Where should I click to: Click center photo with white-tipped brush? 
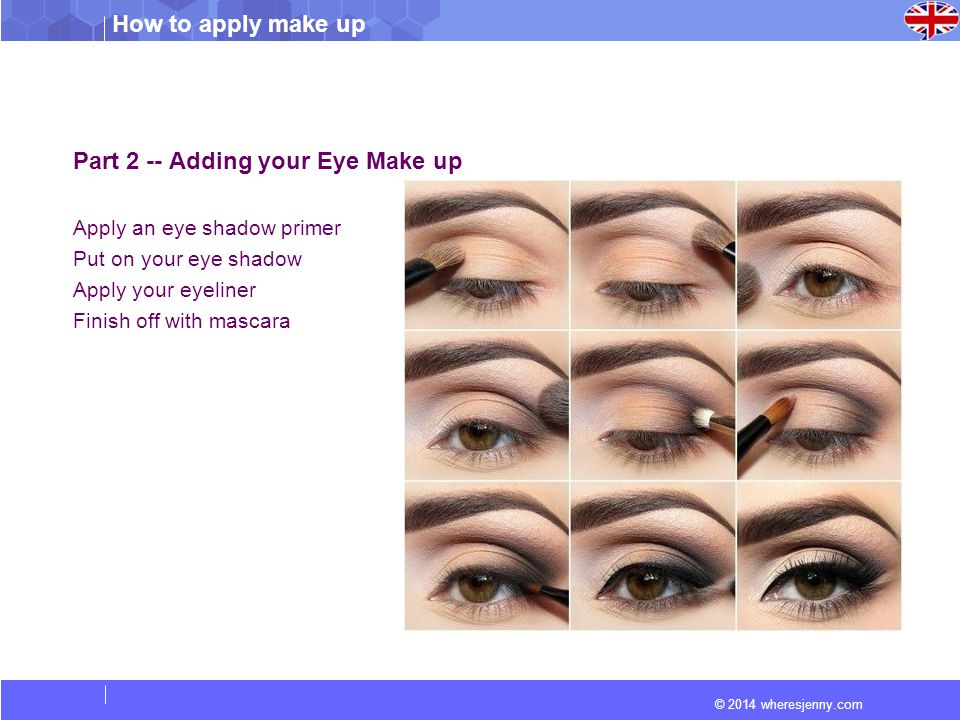[x=653, y=405]
